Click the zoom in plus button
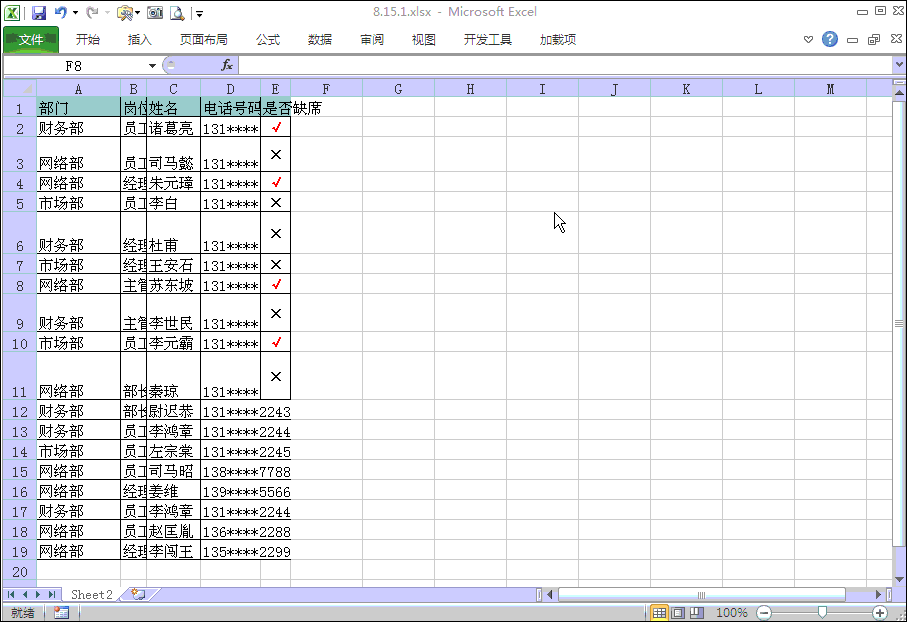This screenshot has height=622, width=907. point(880,613)
